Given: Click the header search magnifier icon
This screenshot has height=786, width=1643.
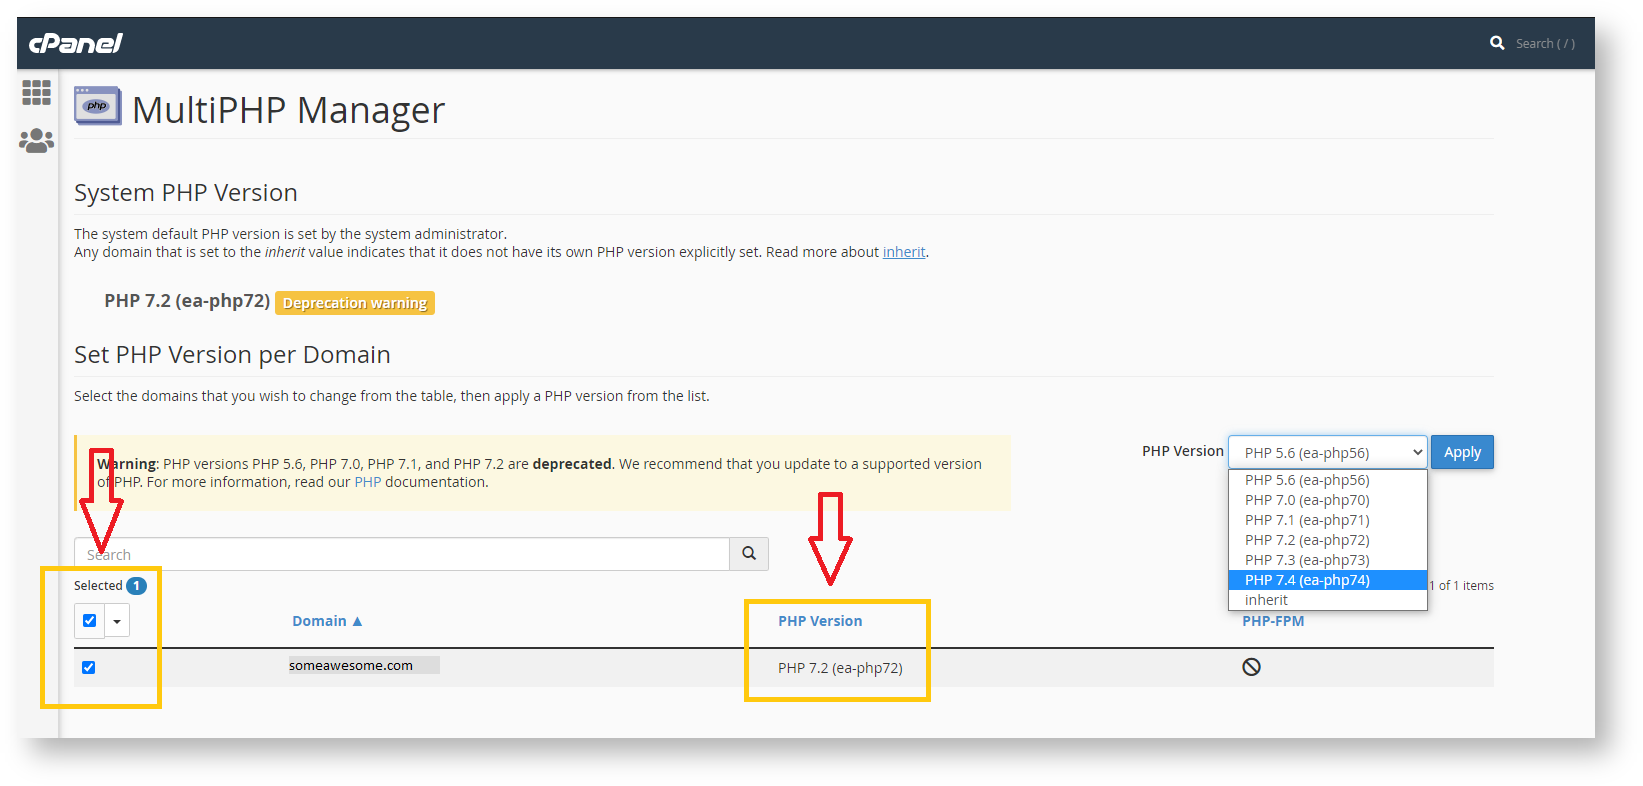Looking at the screenshot, I should (x=1497, y=43).
